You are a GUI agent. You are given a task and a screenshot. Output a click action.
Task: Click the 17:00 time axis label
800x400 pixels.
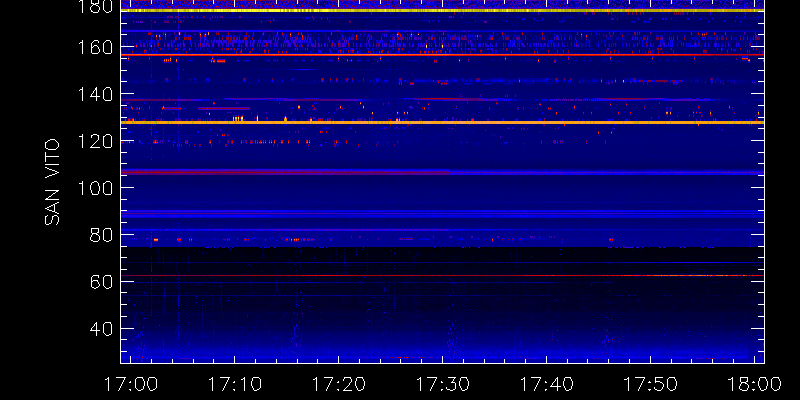pyautogui.click(x=130, y=384)
